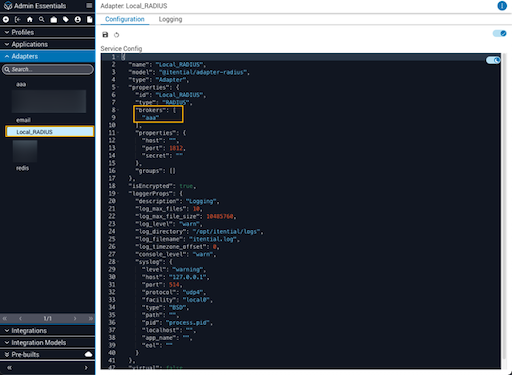Screen dimensions: 512x375
Task: Click the undo/reset icon beside save
Action: click(x=116, y=35)
